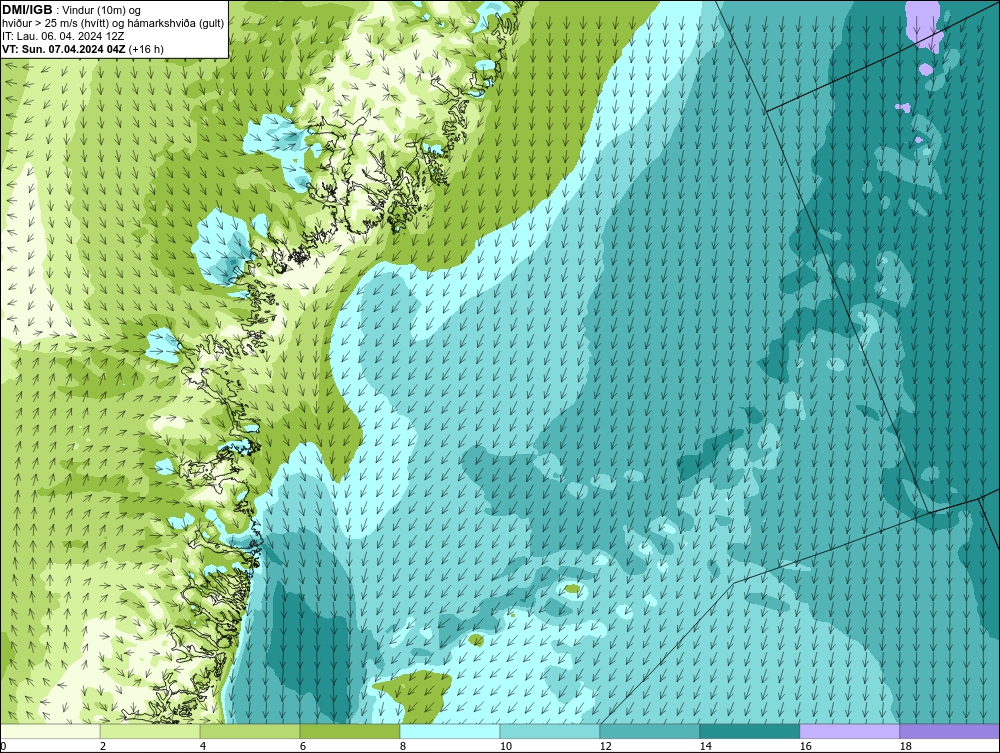Click the above 18 m/s purple legend segment
The width and height of the screenshot is (1000, 753).
(x=949, y=731)
